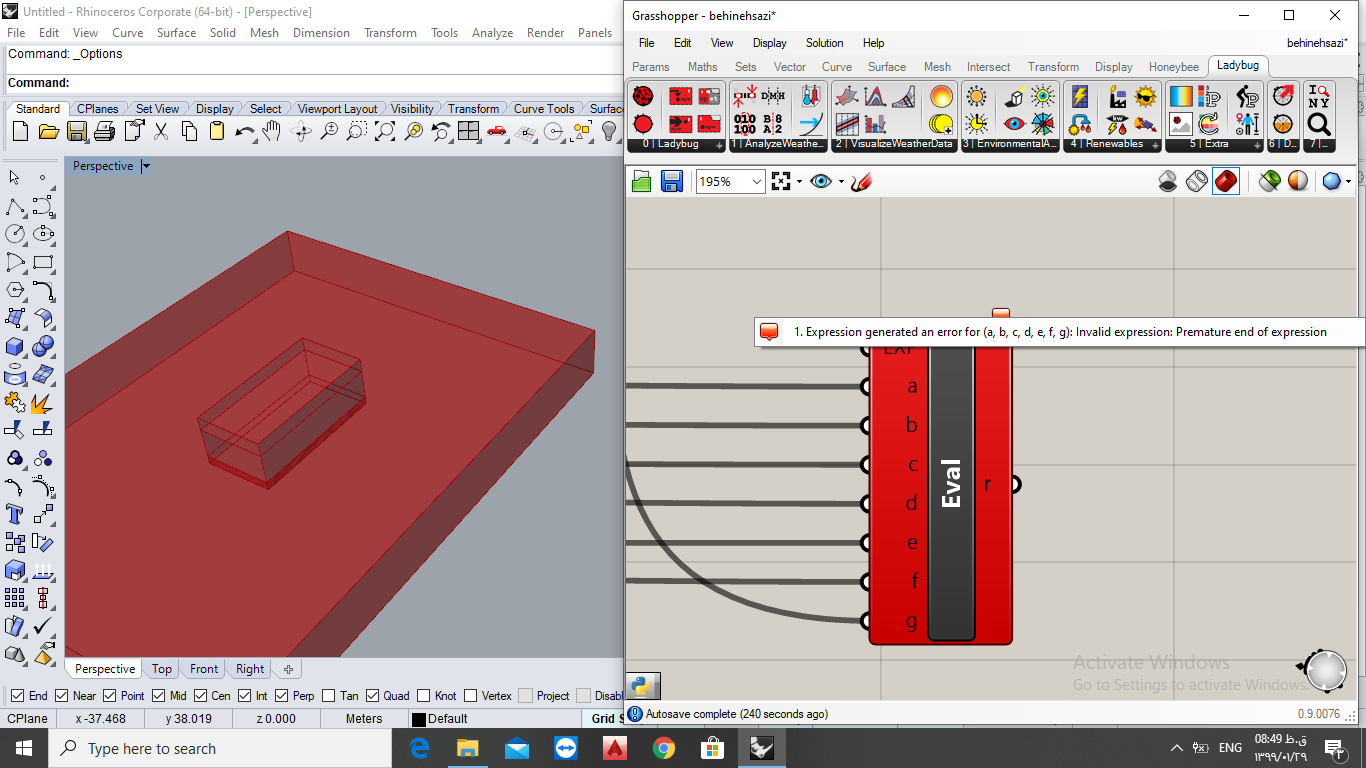Expand the Grasshopper preview eye dropdown arrow
1366x768 pixels.
click(841, 182)
